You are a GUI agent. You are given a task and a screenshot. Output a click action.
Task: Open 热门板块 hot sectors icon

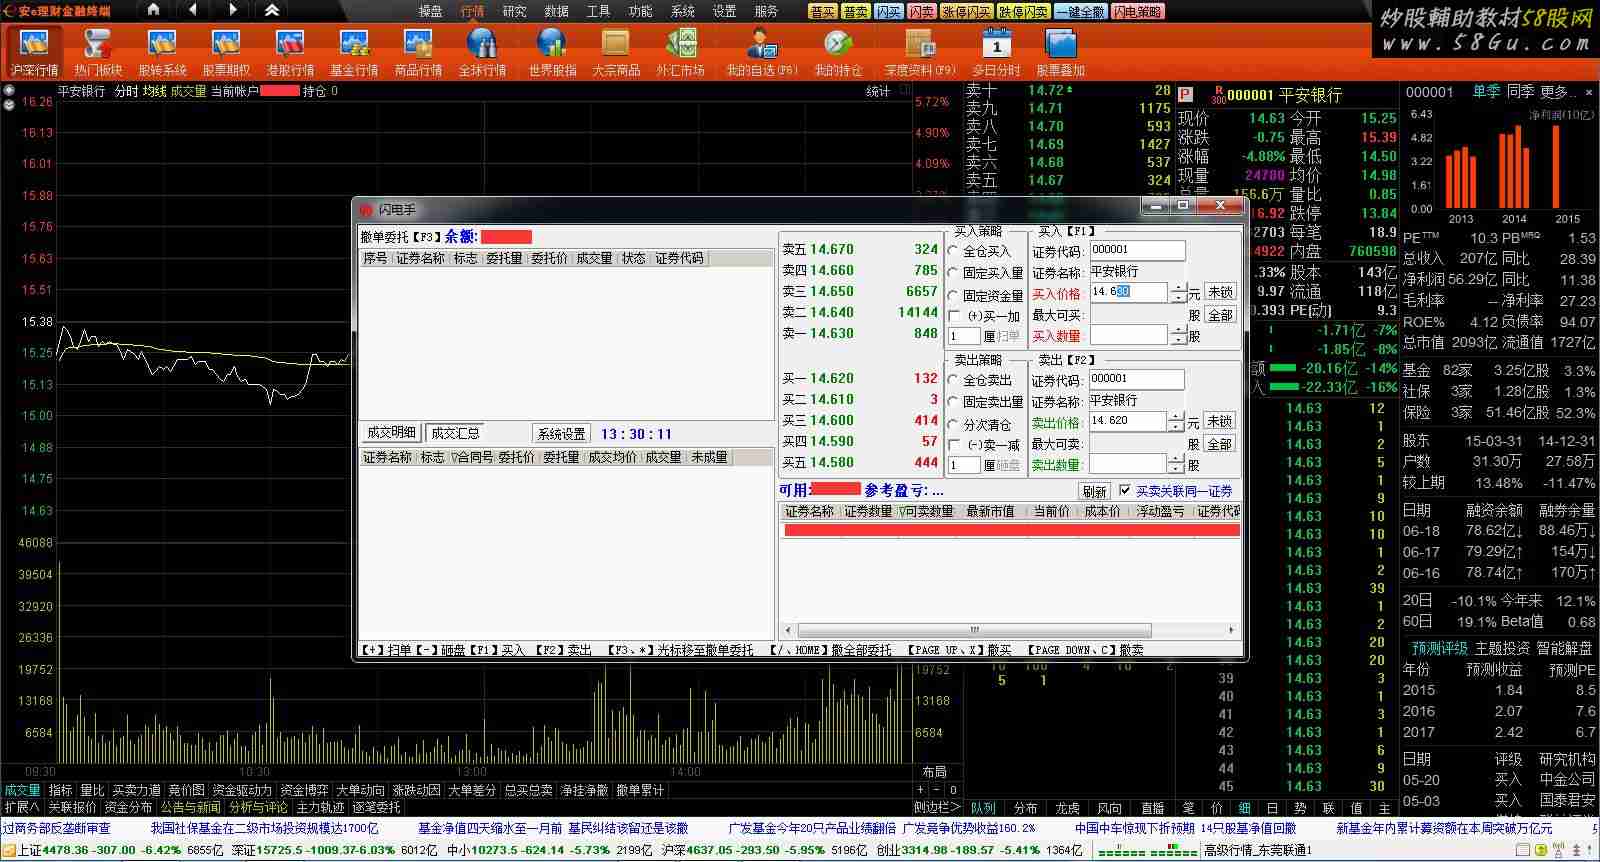98,52
